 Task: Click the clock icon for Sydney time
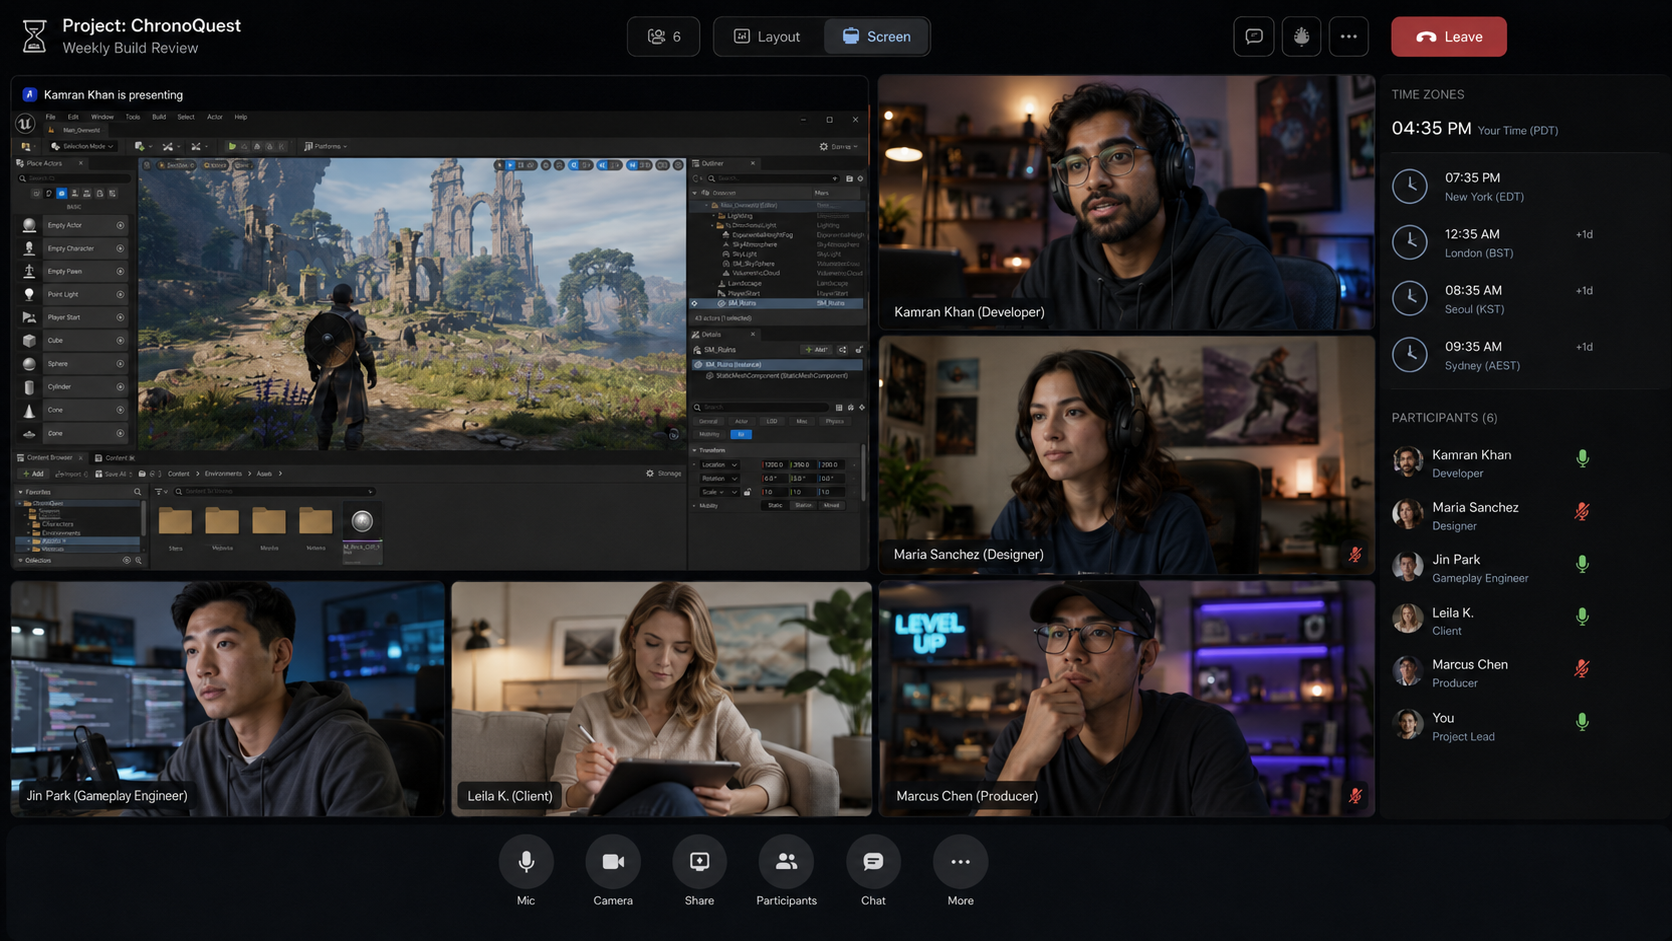point(1410,355)
